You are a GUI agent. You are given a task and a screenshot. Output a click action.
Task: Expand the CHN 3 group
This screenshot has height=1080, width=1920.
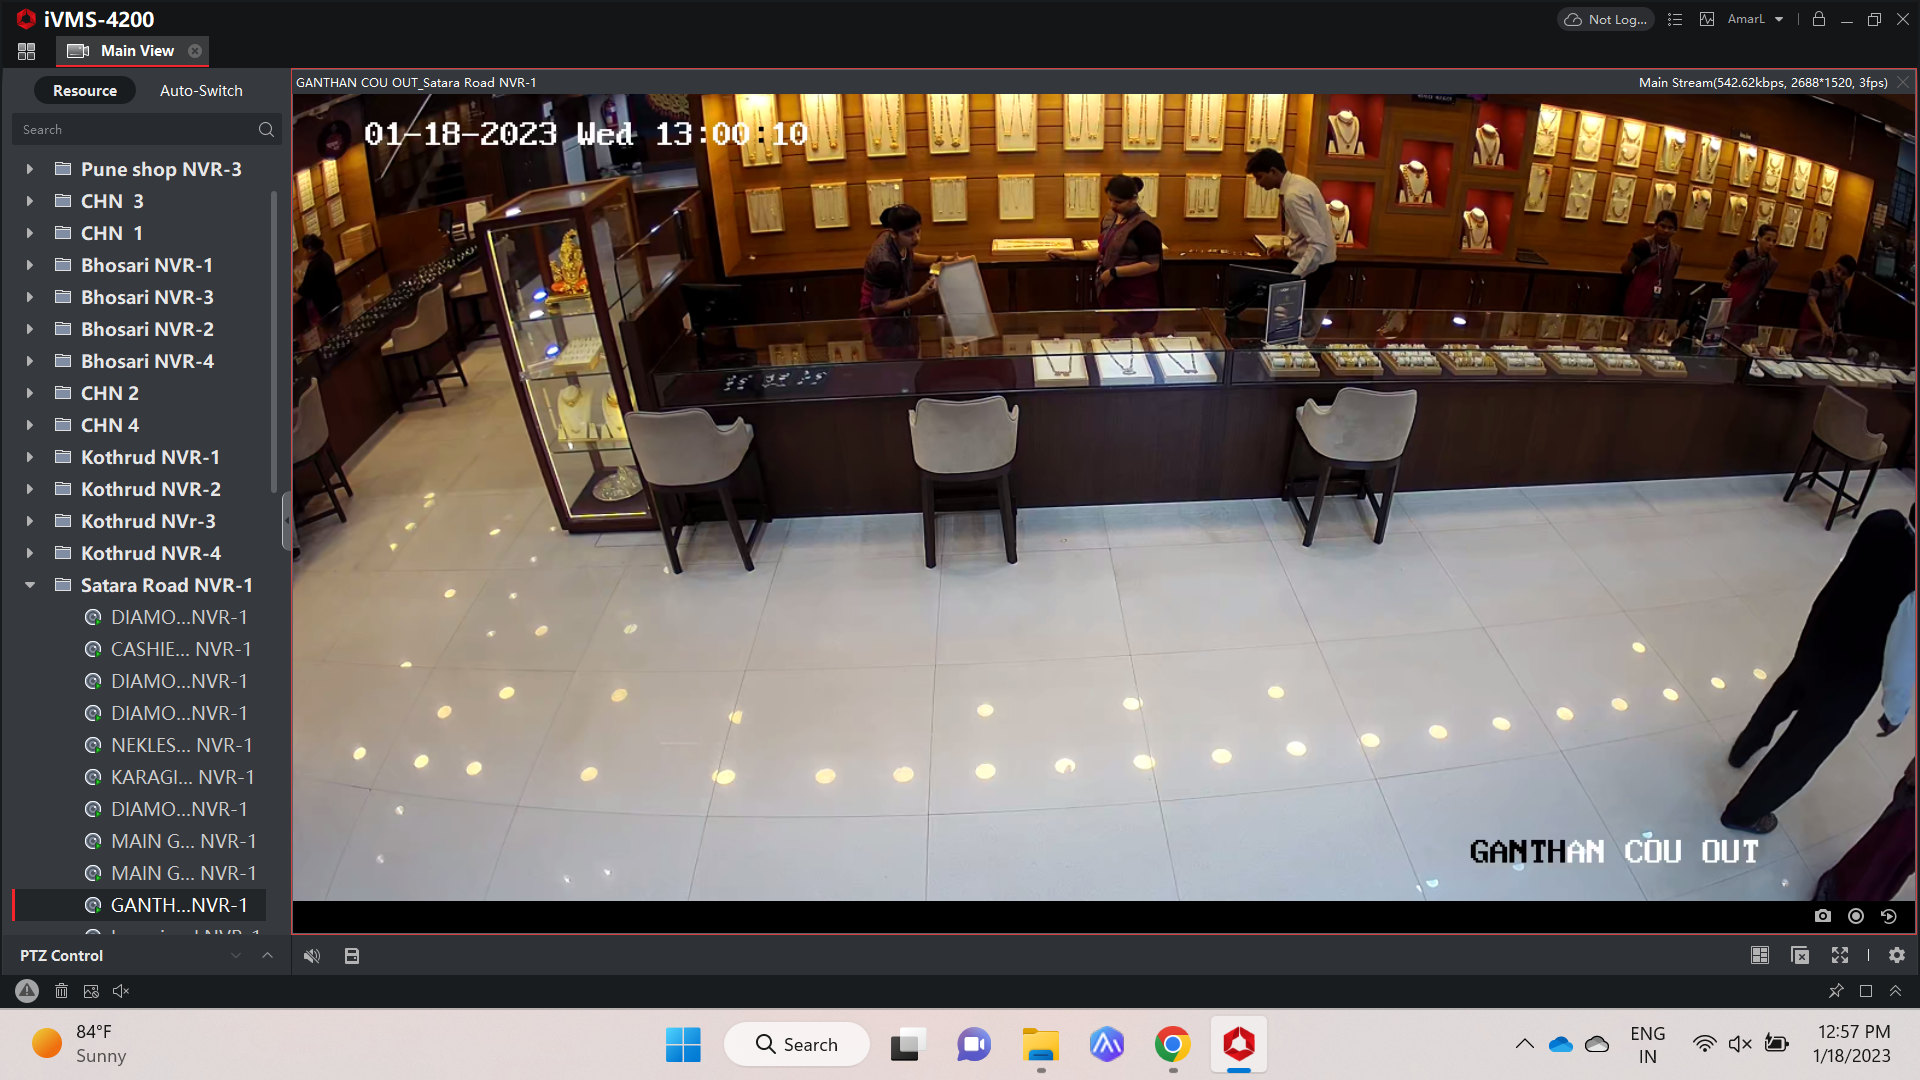(30, 201)
